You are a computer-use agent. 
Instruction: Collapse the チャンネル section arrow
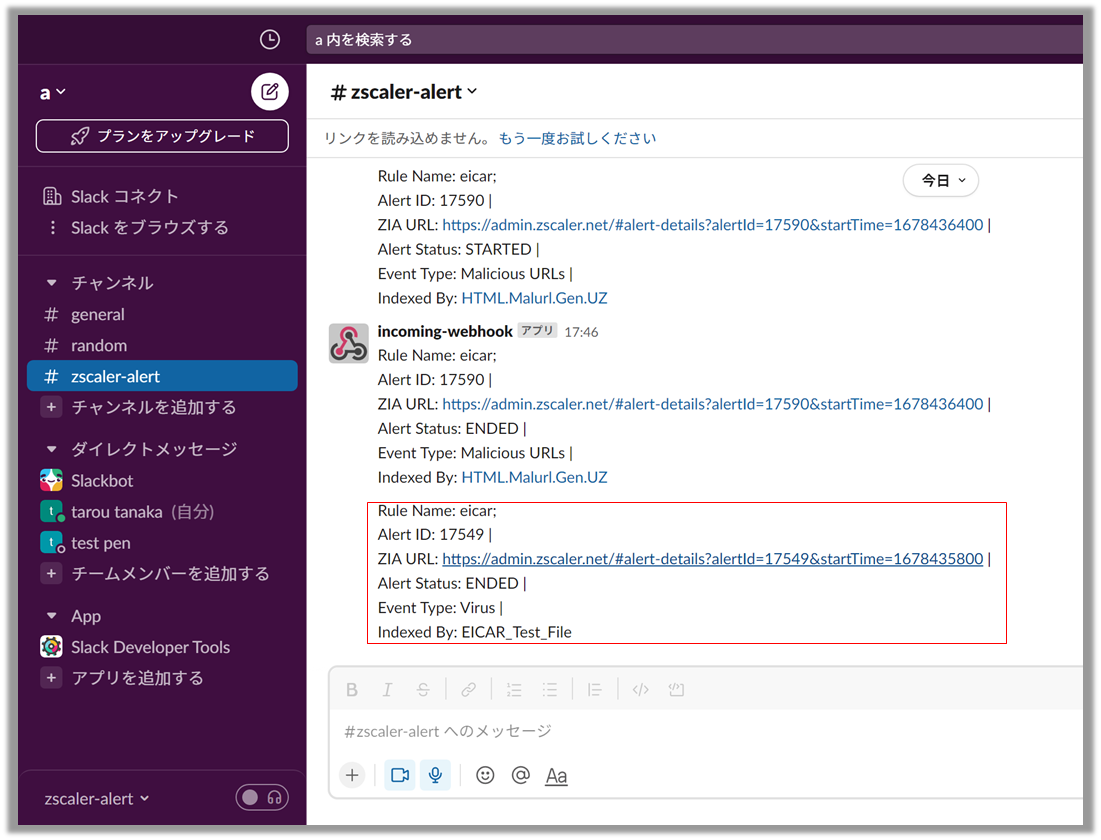tap(51, 283)
